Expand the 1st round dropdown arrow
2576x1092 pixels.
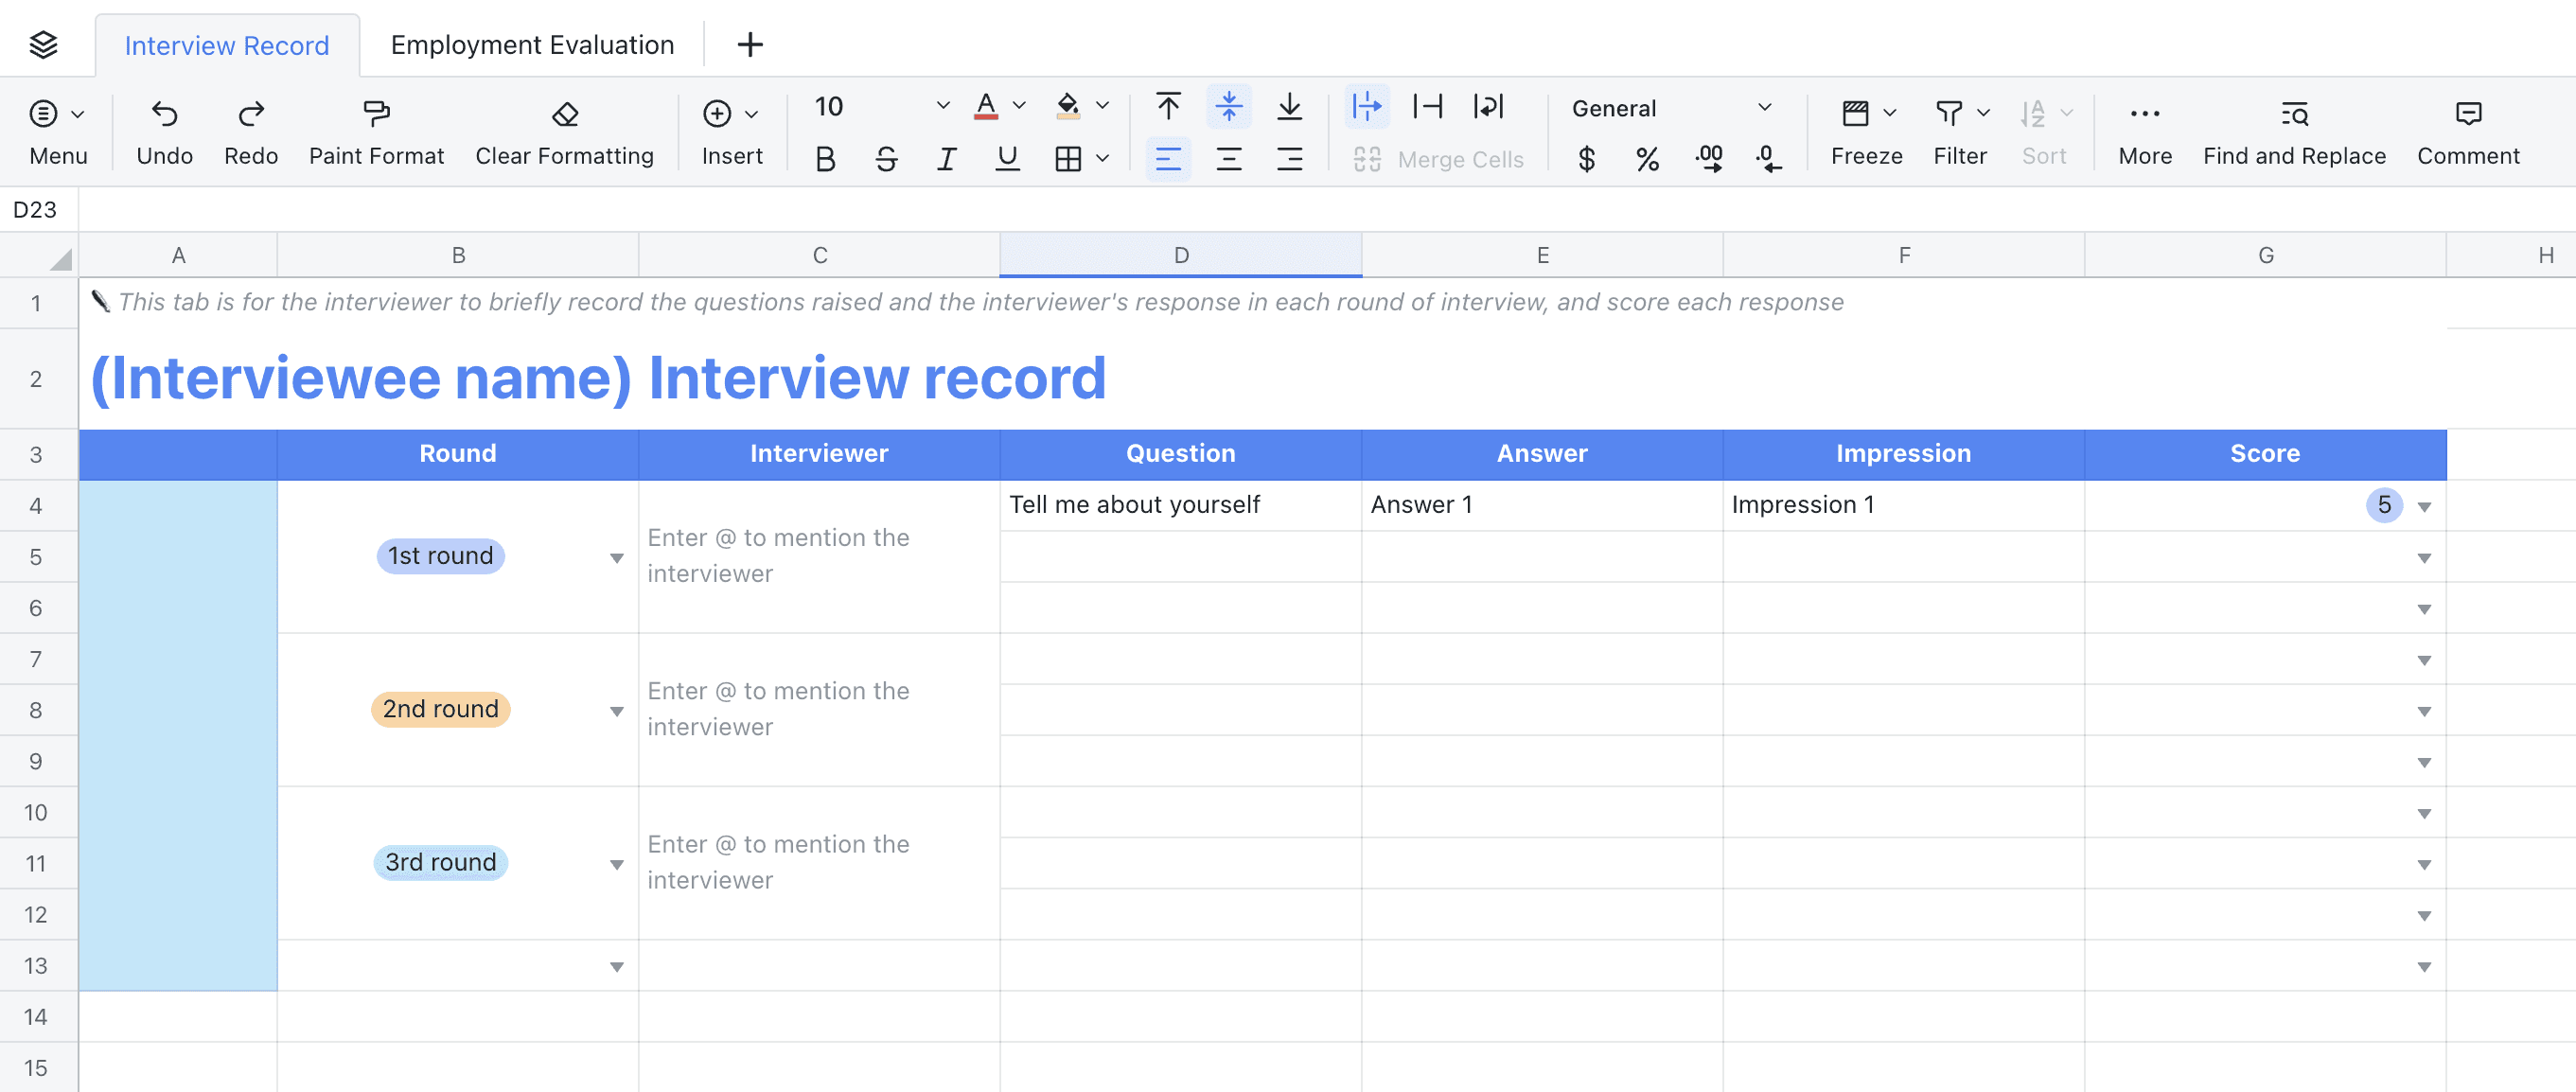[617, 558]
